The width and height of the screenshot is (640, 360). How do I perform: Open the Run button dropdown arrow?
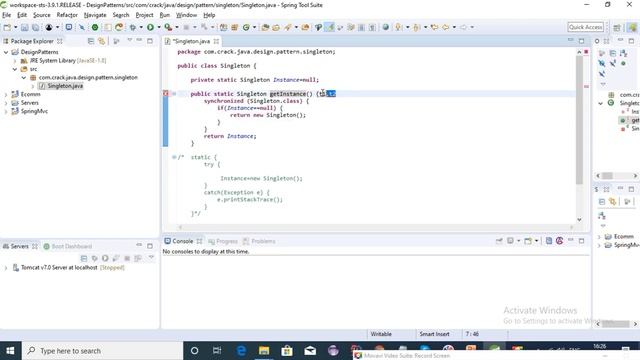[159, 27]
